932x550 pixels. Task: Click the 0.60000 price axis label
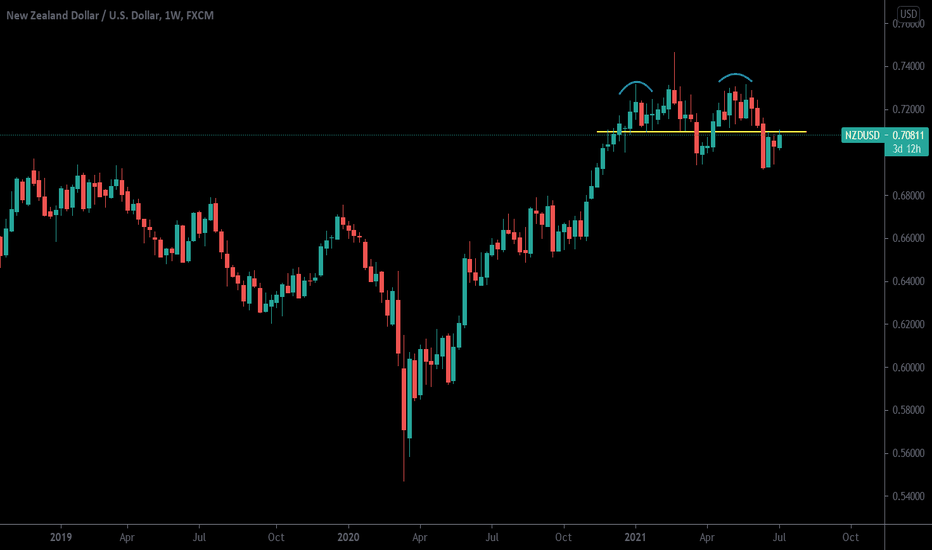908,367
